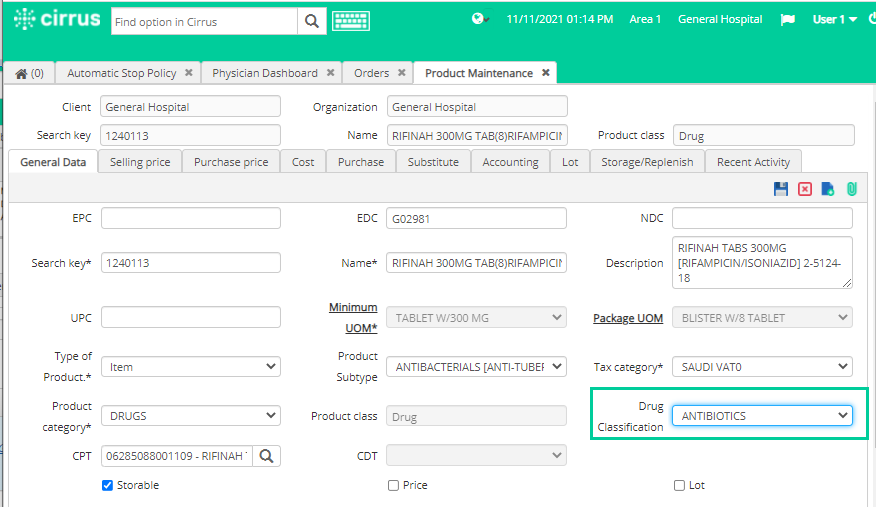Image resolution: width=876 pixels, height=507 pixels.
Task: Open the Accounting tab
Action: (511, 162)
